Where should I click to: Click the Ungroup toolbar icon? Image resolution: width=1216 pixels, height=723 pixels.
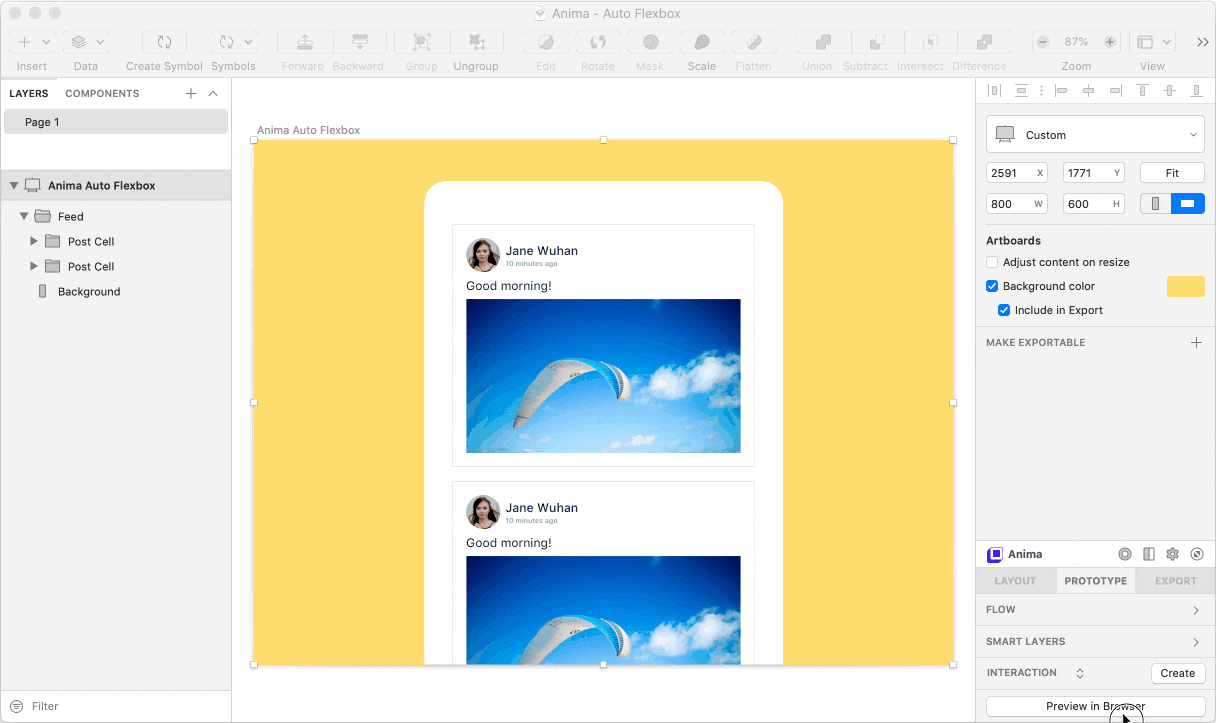(476, 43)
